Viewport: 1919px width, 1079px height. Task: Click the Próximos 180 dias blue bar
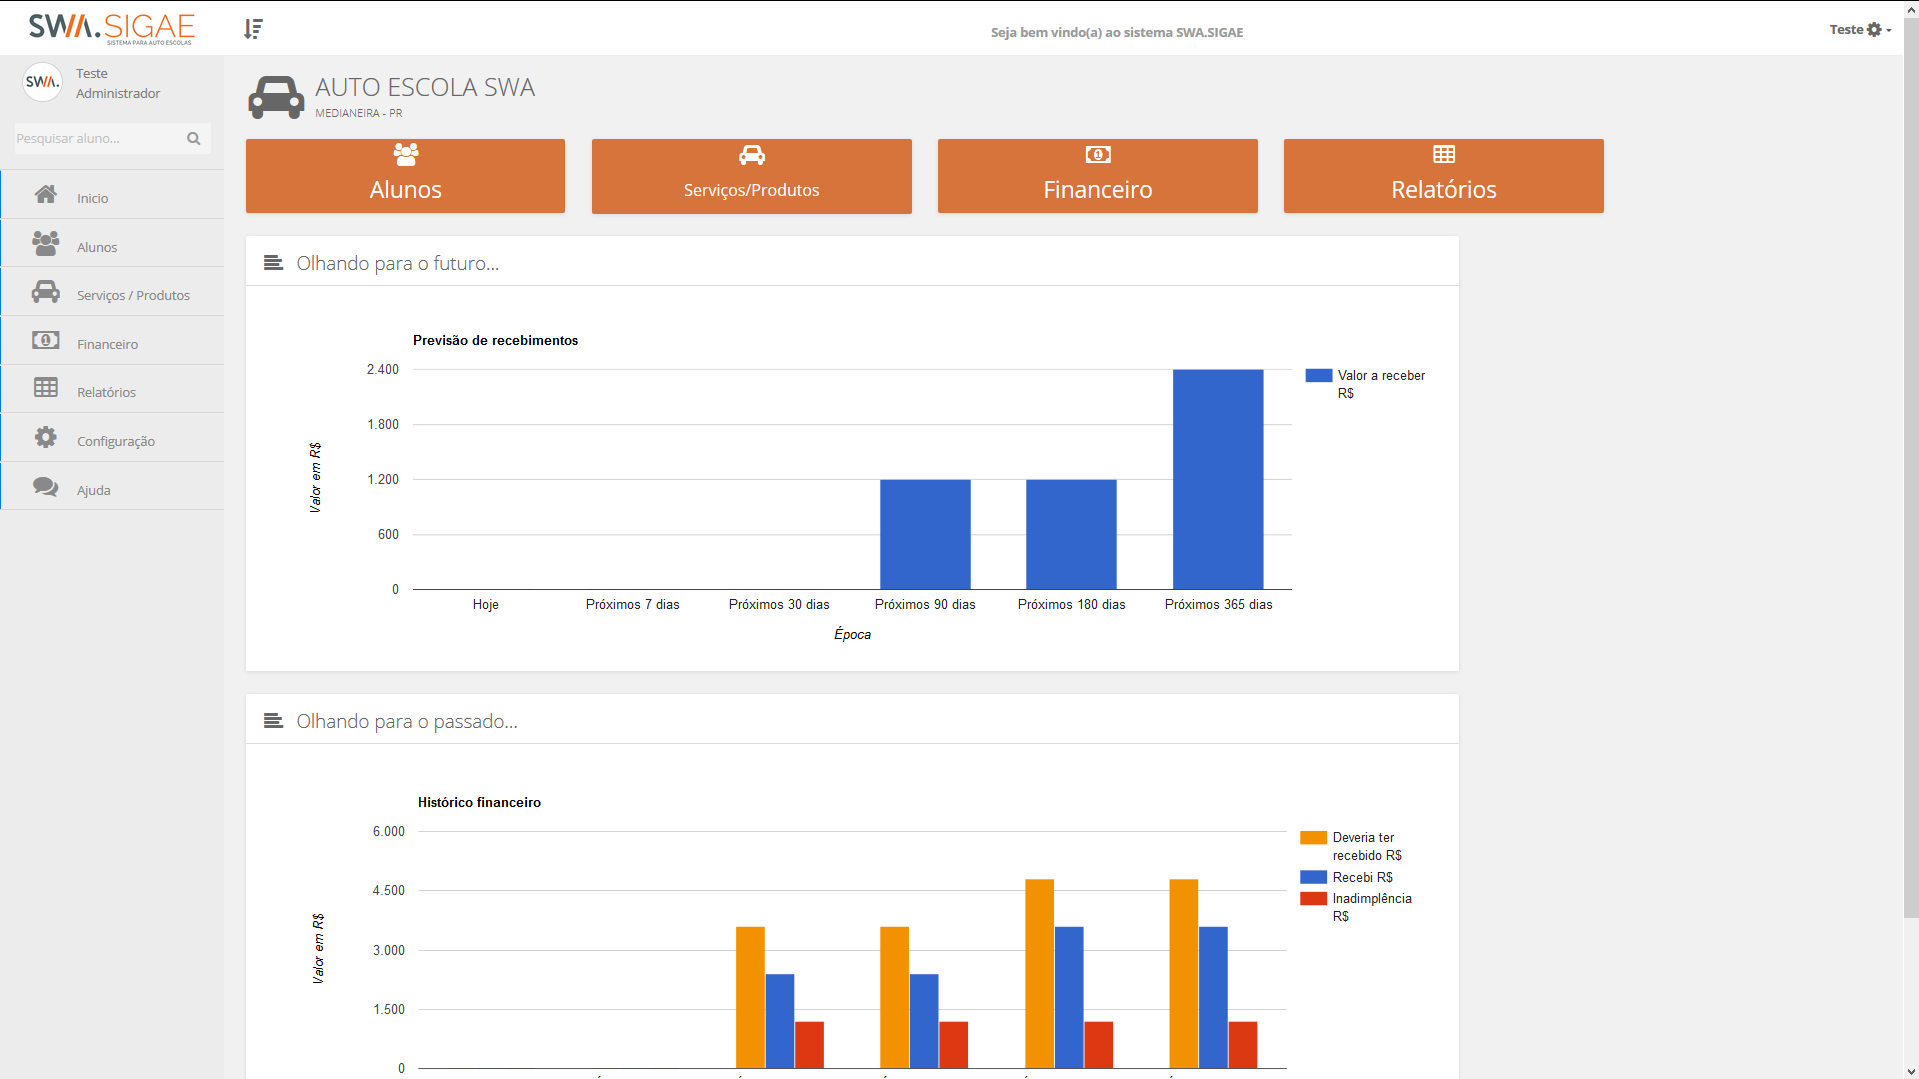coord(1071,534)
